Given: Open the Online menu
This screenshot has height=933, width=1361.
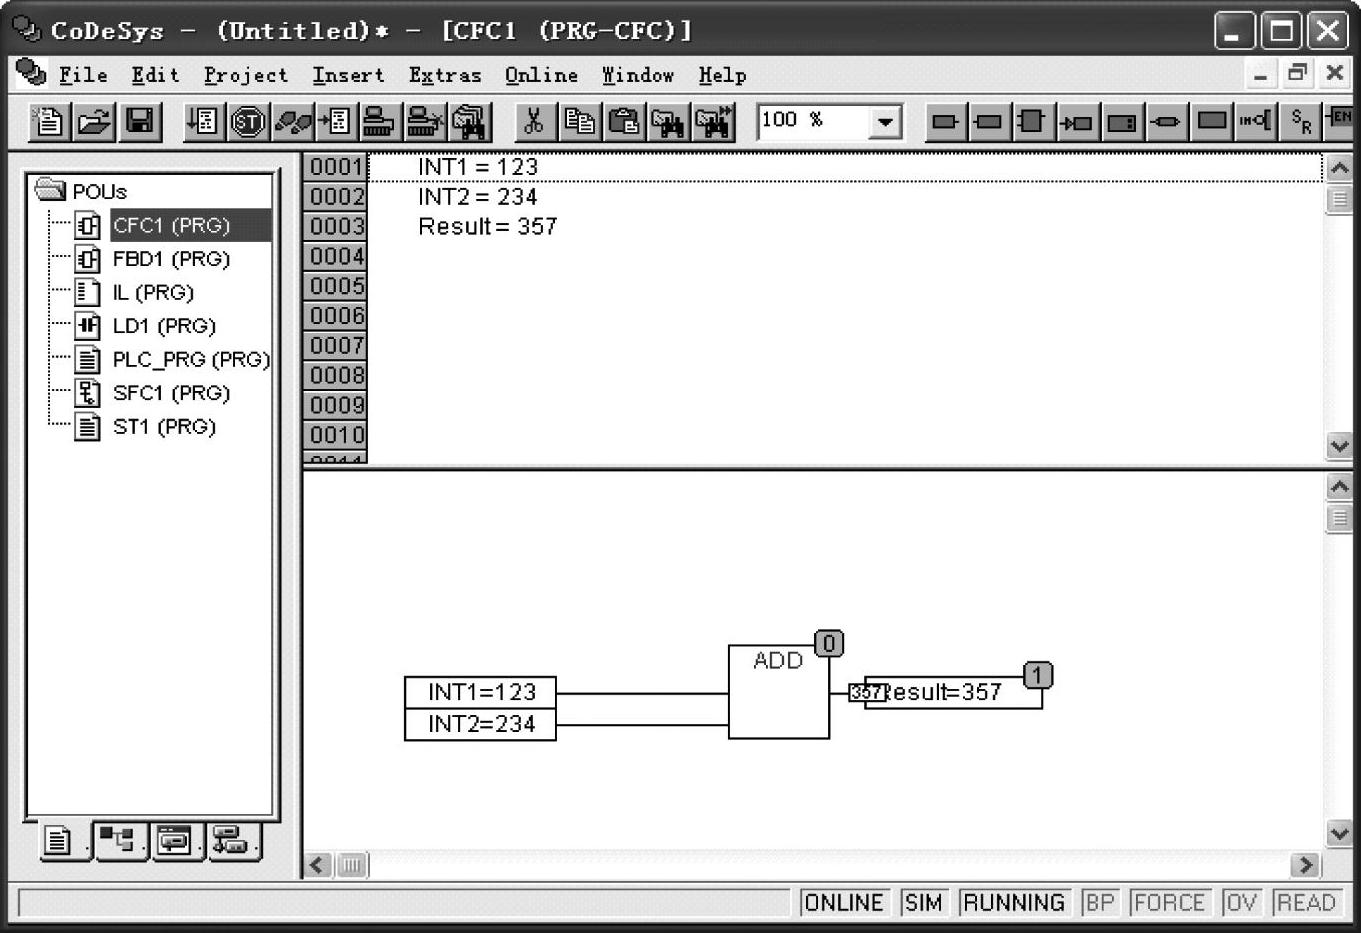Looking at the screenshot, I should [x=541, y=75].
